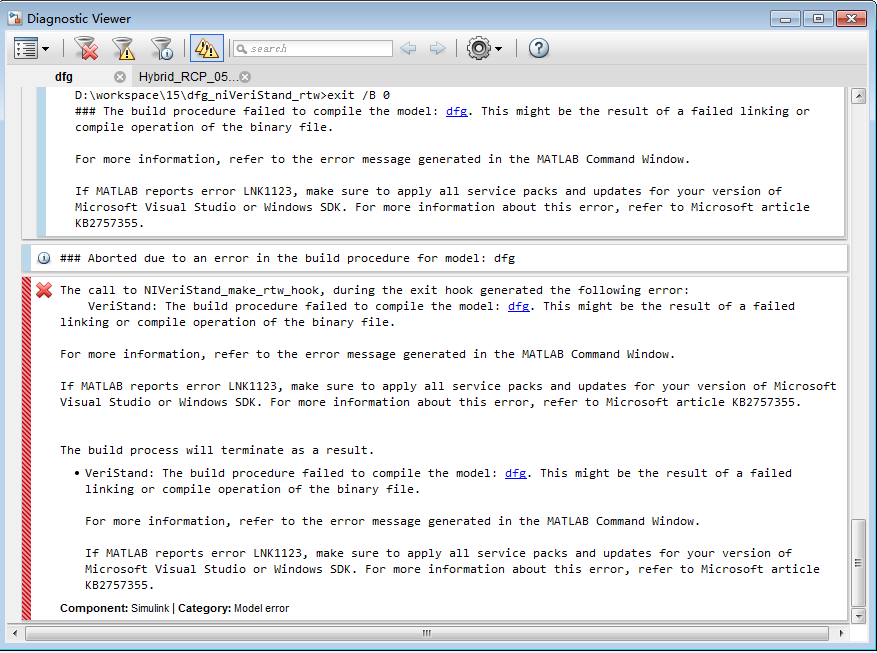Click the vertical scrollbar down arrow

(x=859, y=617)
